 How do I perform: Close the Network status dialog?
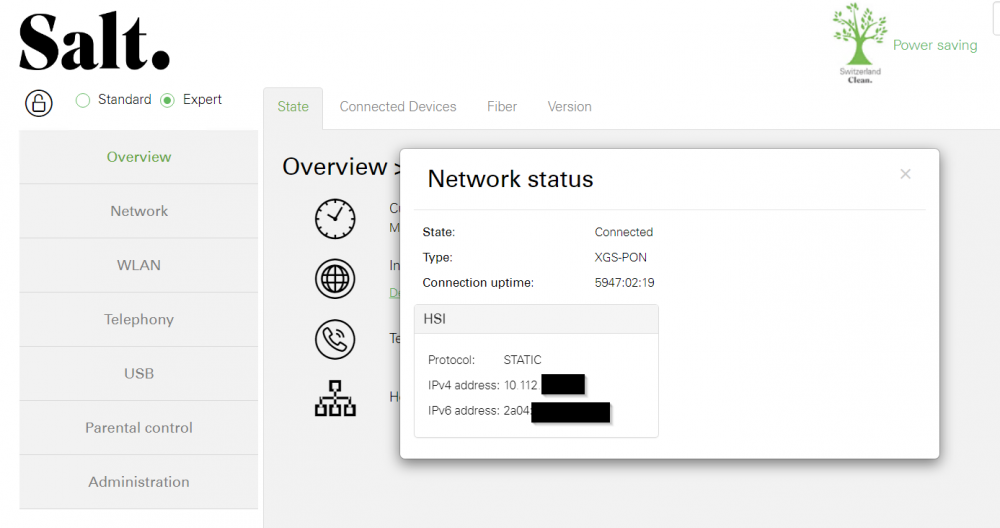click(905, 174)
